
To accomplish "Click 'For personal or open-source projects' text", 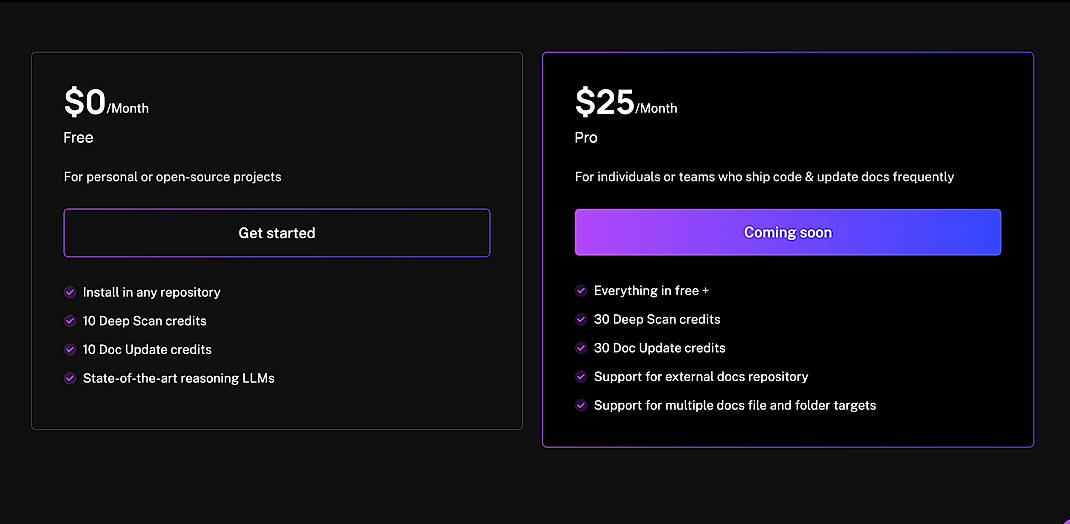I will pos(173,177).
